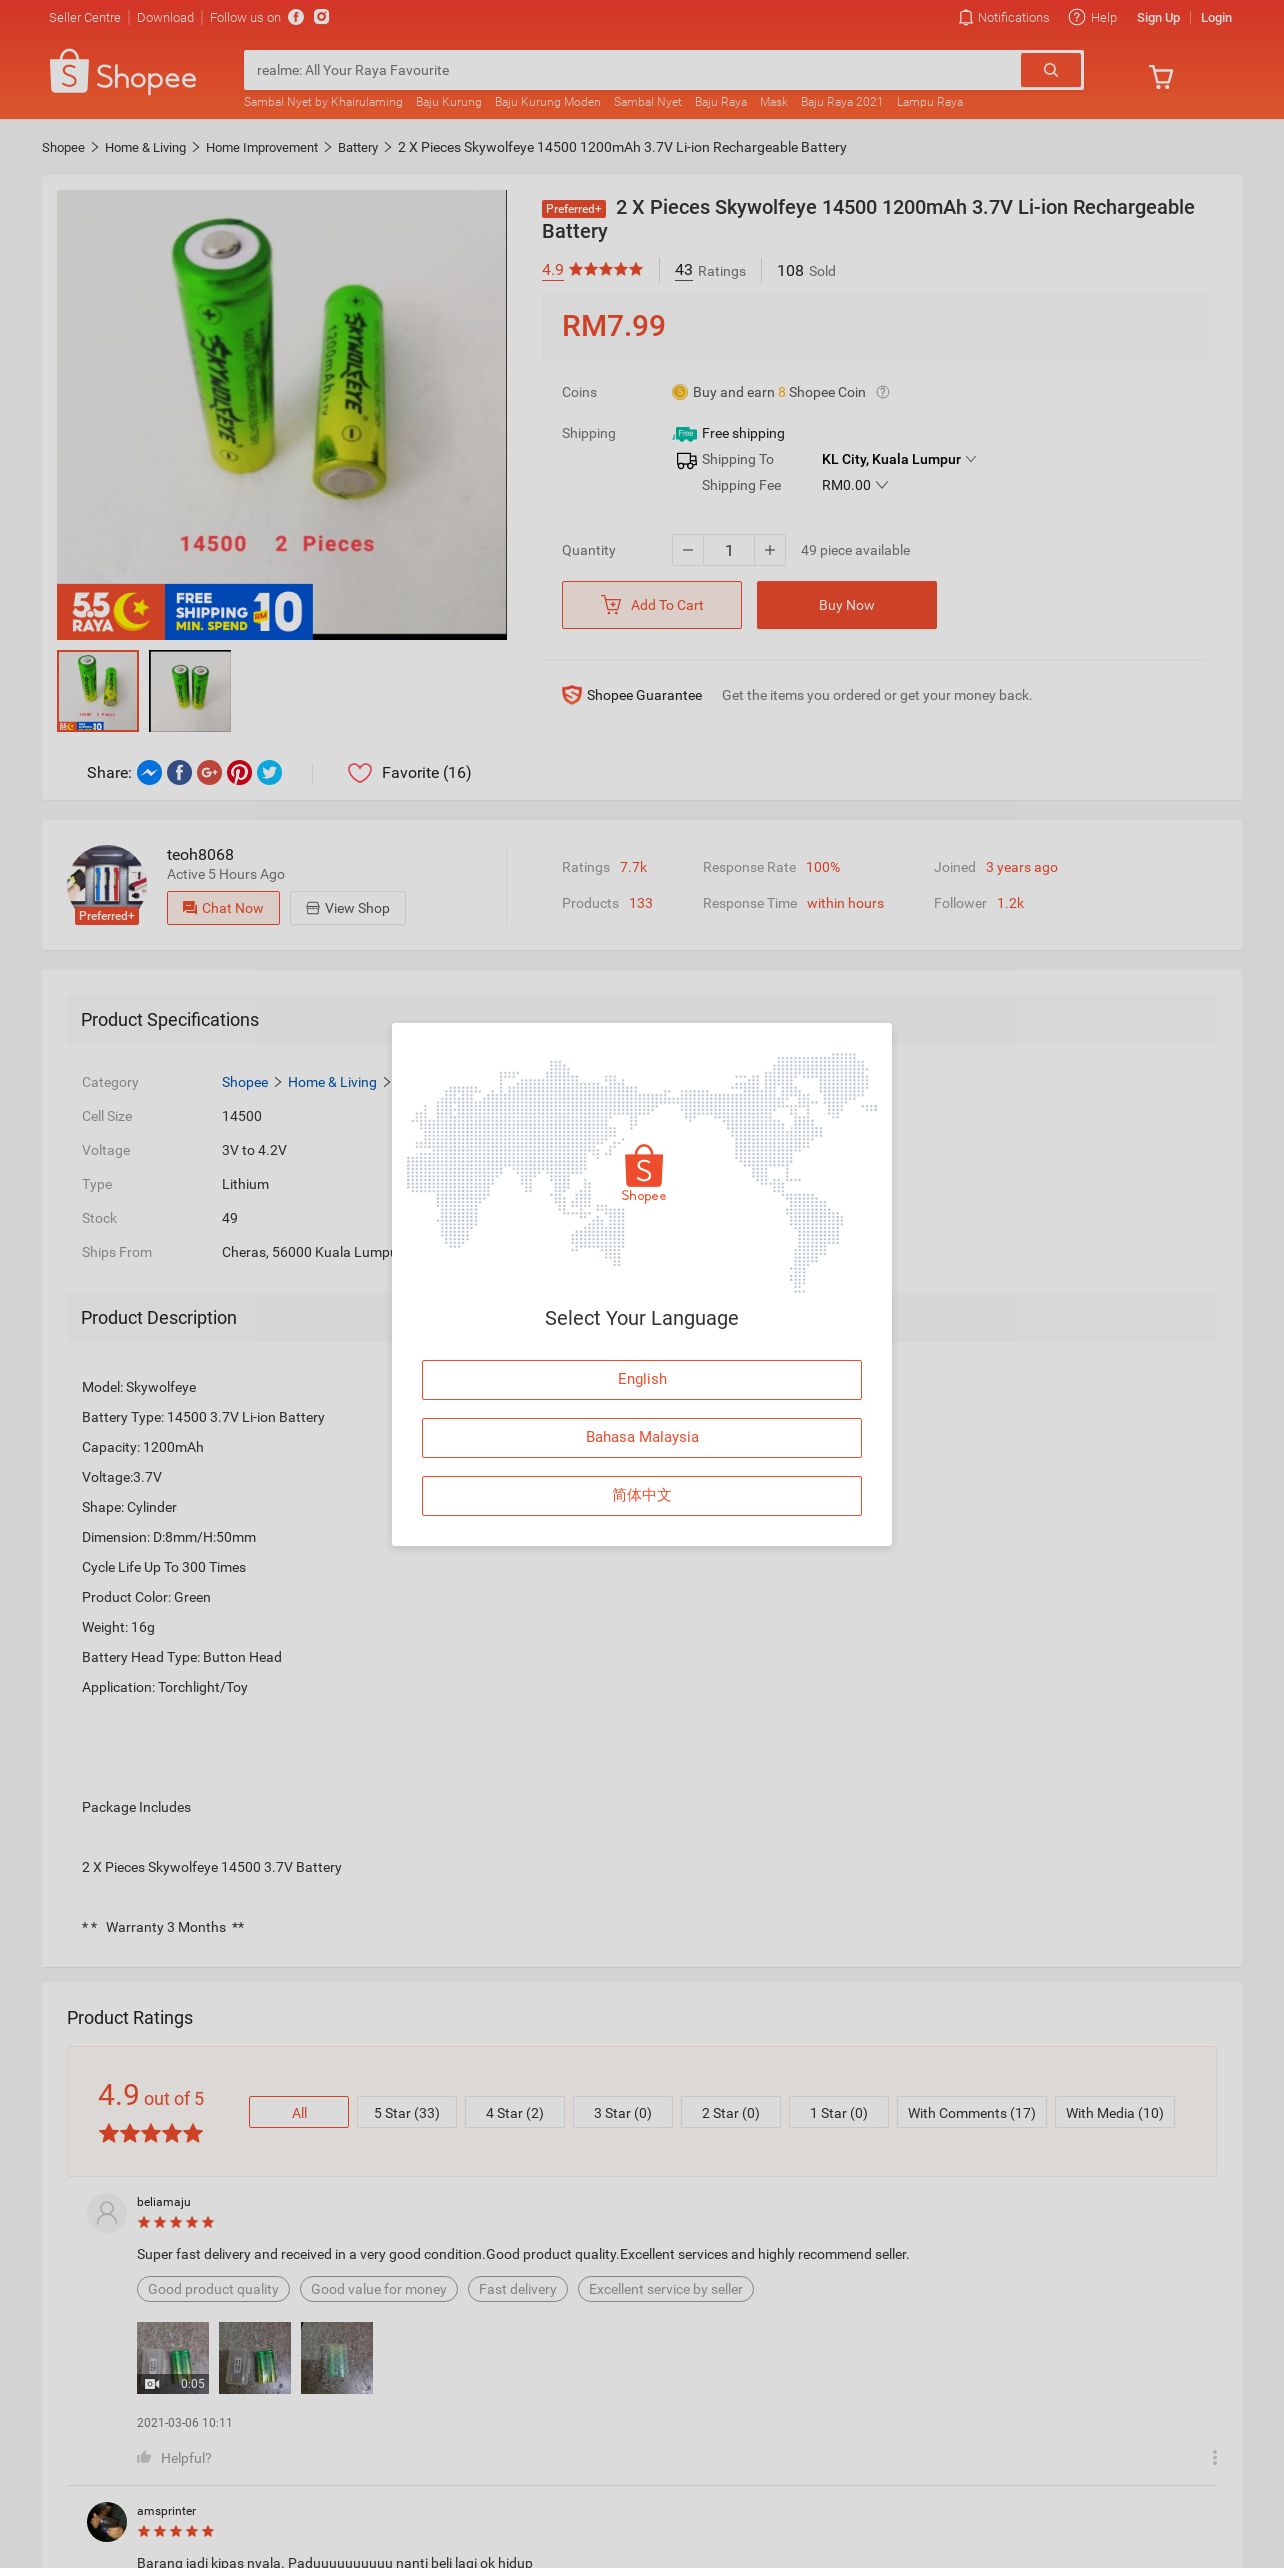Click the Favorite heart icon
Screen dimensions: 1284x2568
click(360, 773)
